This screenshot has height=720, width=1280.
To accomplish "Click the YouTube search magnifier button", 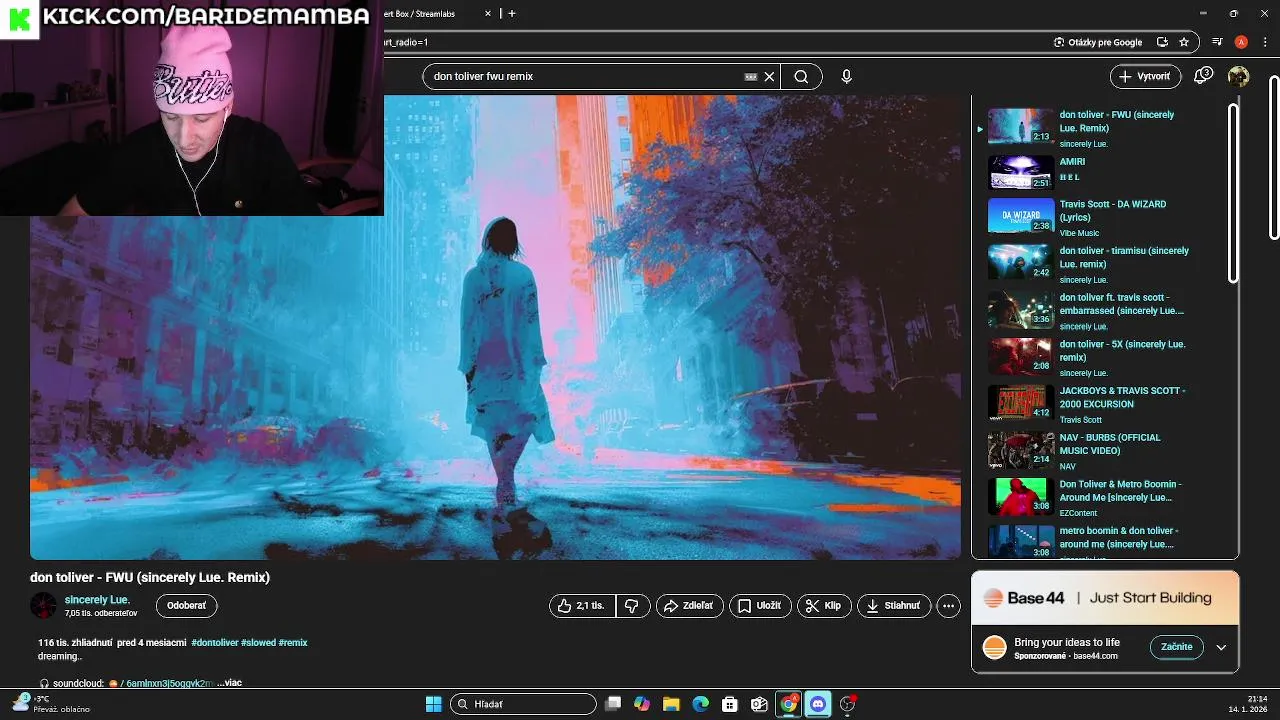I will coord(801,76).
